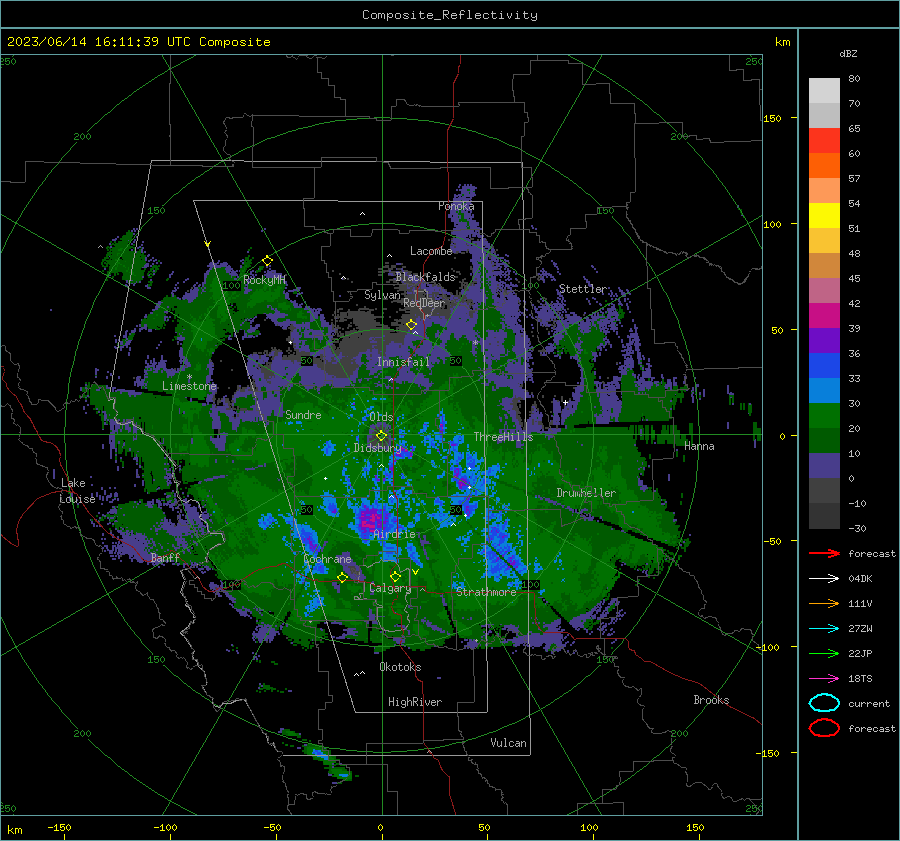Select the yellow diamond marker below Cochrane
Viewport: 900px width, 841px height.
pos(343,578)
